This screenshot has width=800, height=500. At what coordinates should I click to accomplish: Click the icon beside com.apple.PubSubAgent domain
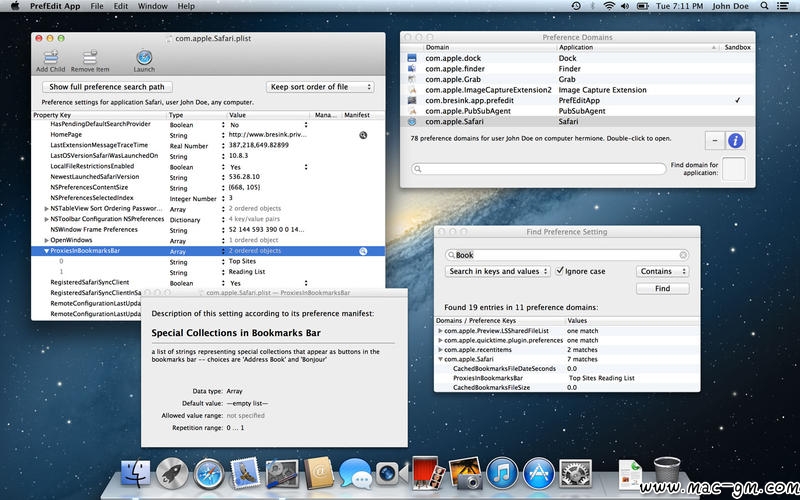(412, 111)
